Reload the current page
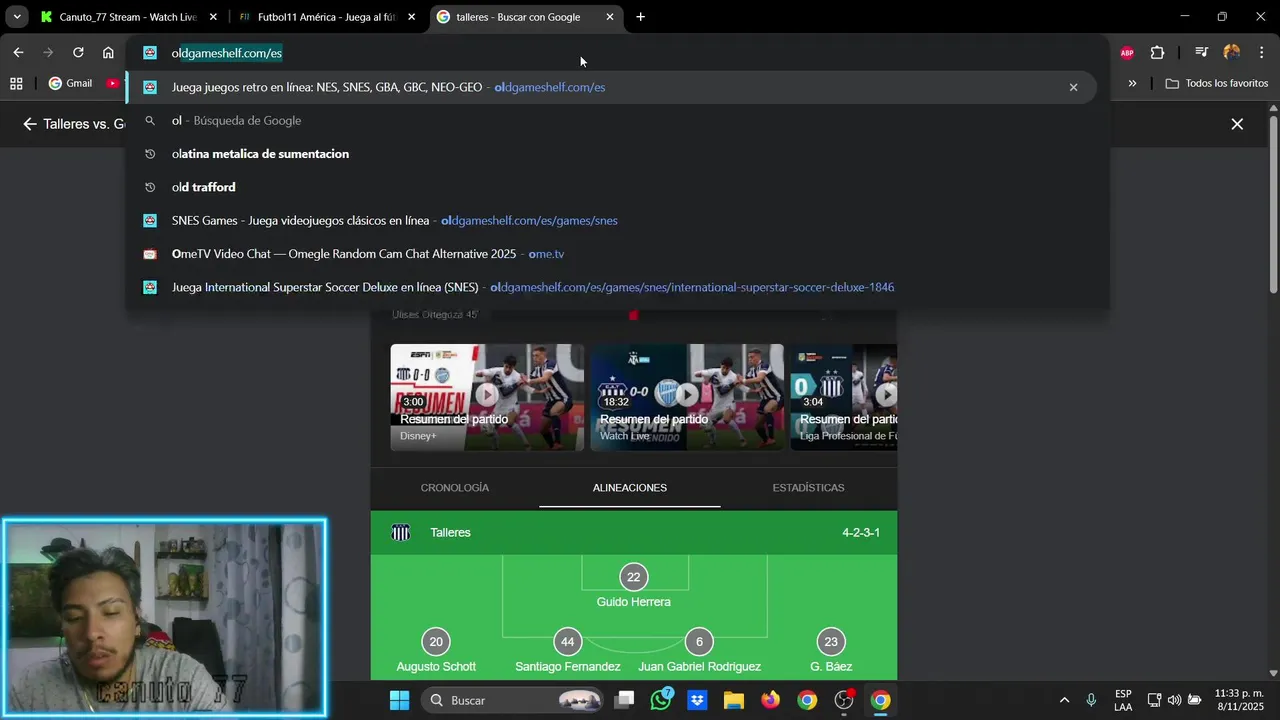The image size is (1280, 720). [x=78, y=53]
